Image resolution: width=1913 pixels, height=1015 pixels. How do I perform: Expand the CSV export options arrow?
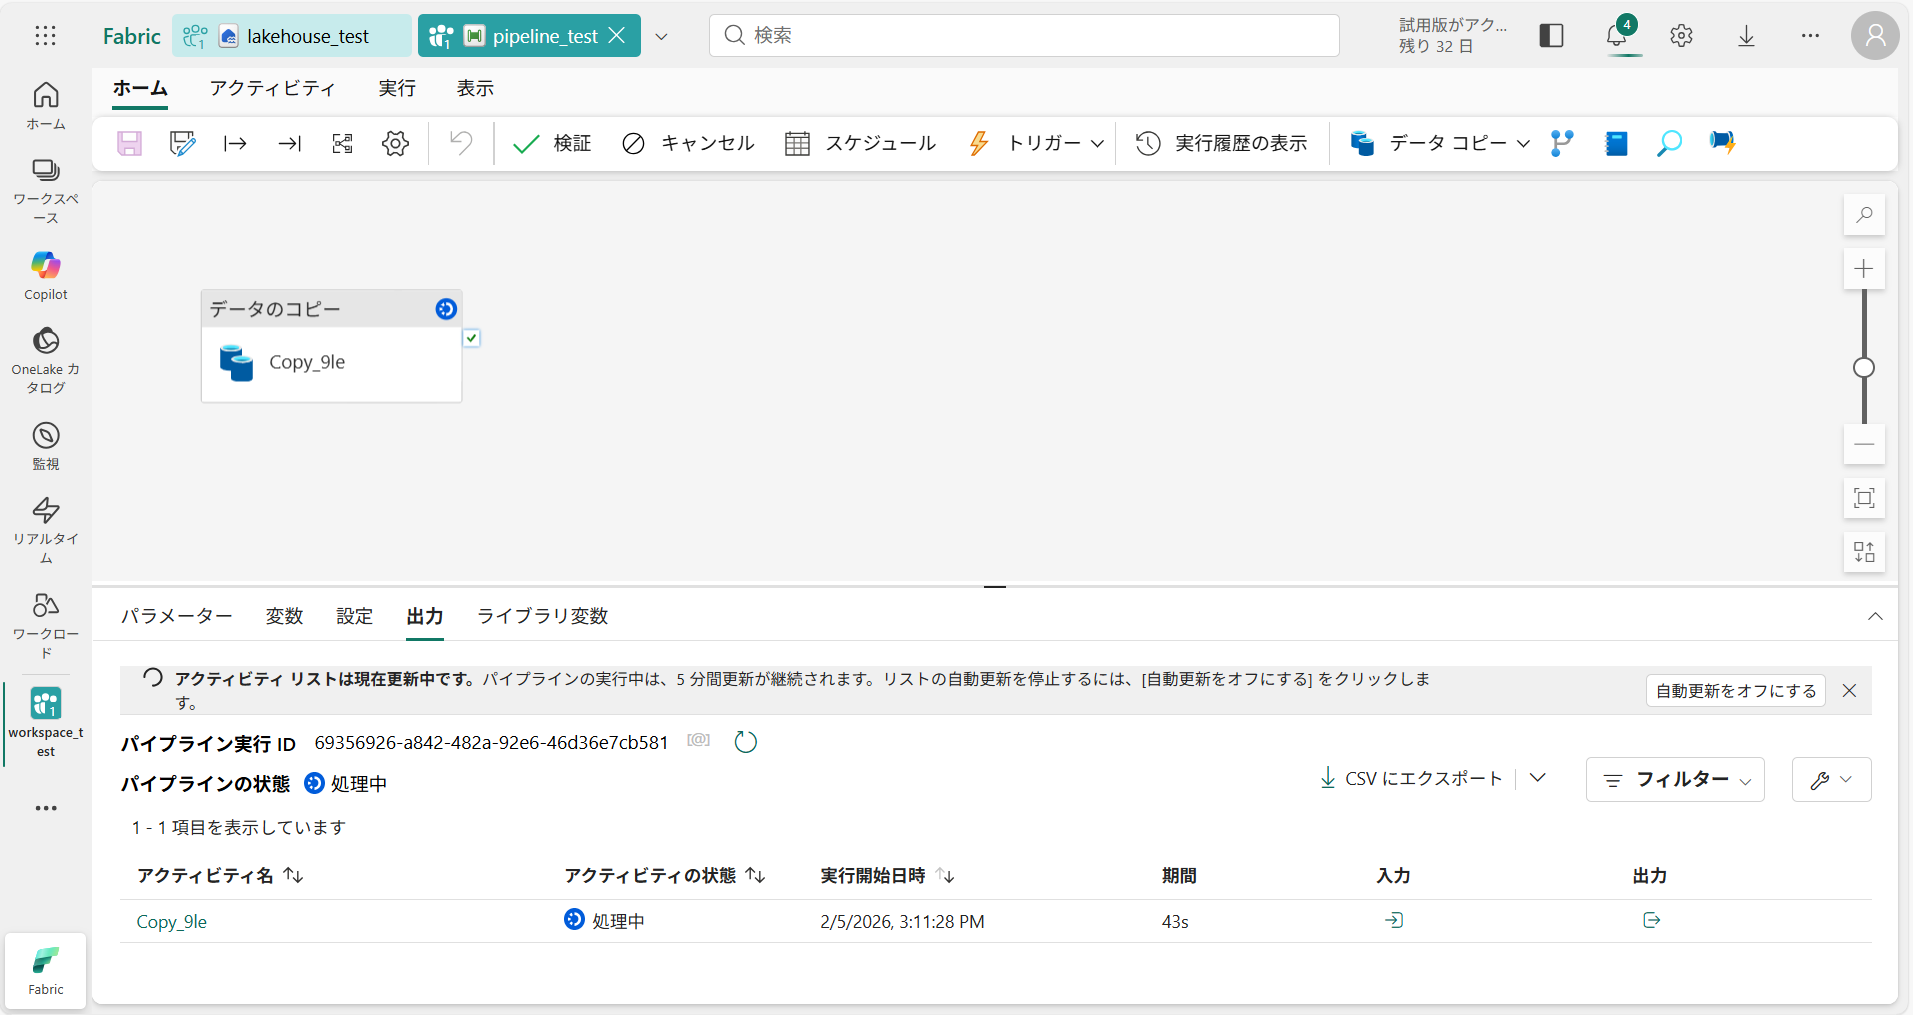point(1538,778)
